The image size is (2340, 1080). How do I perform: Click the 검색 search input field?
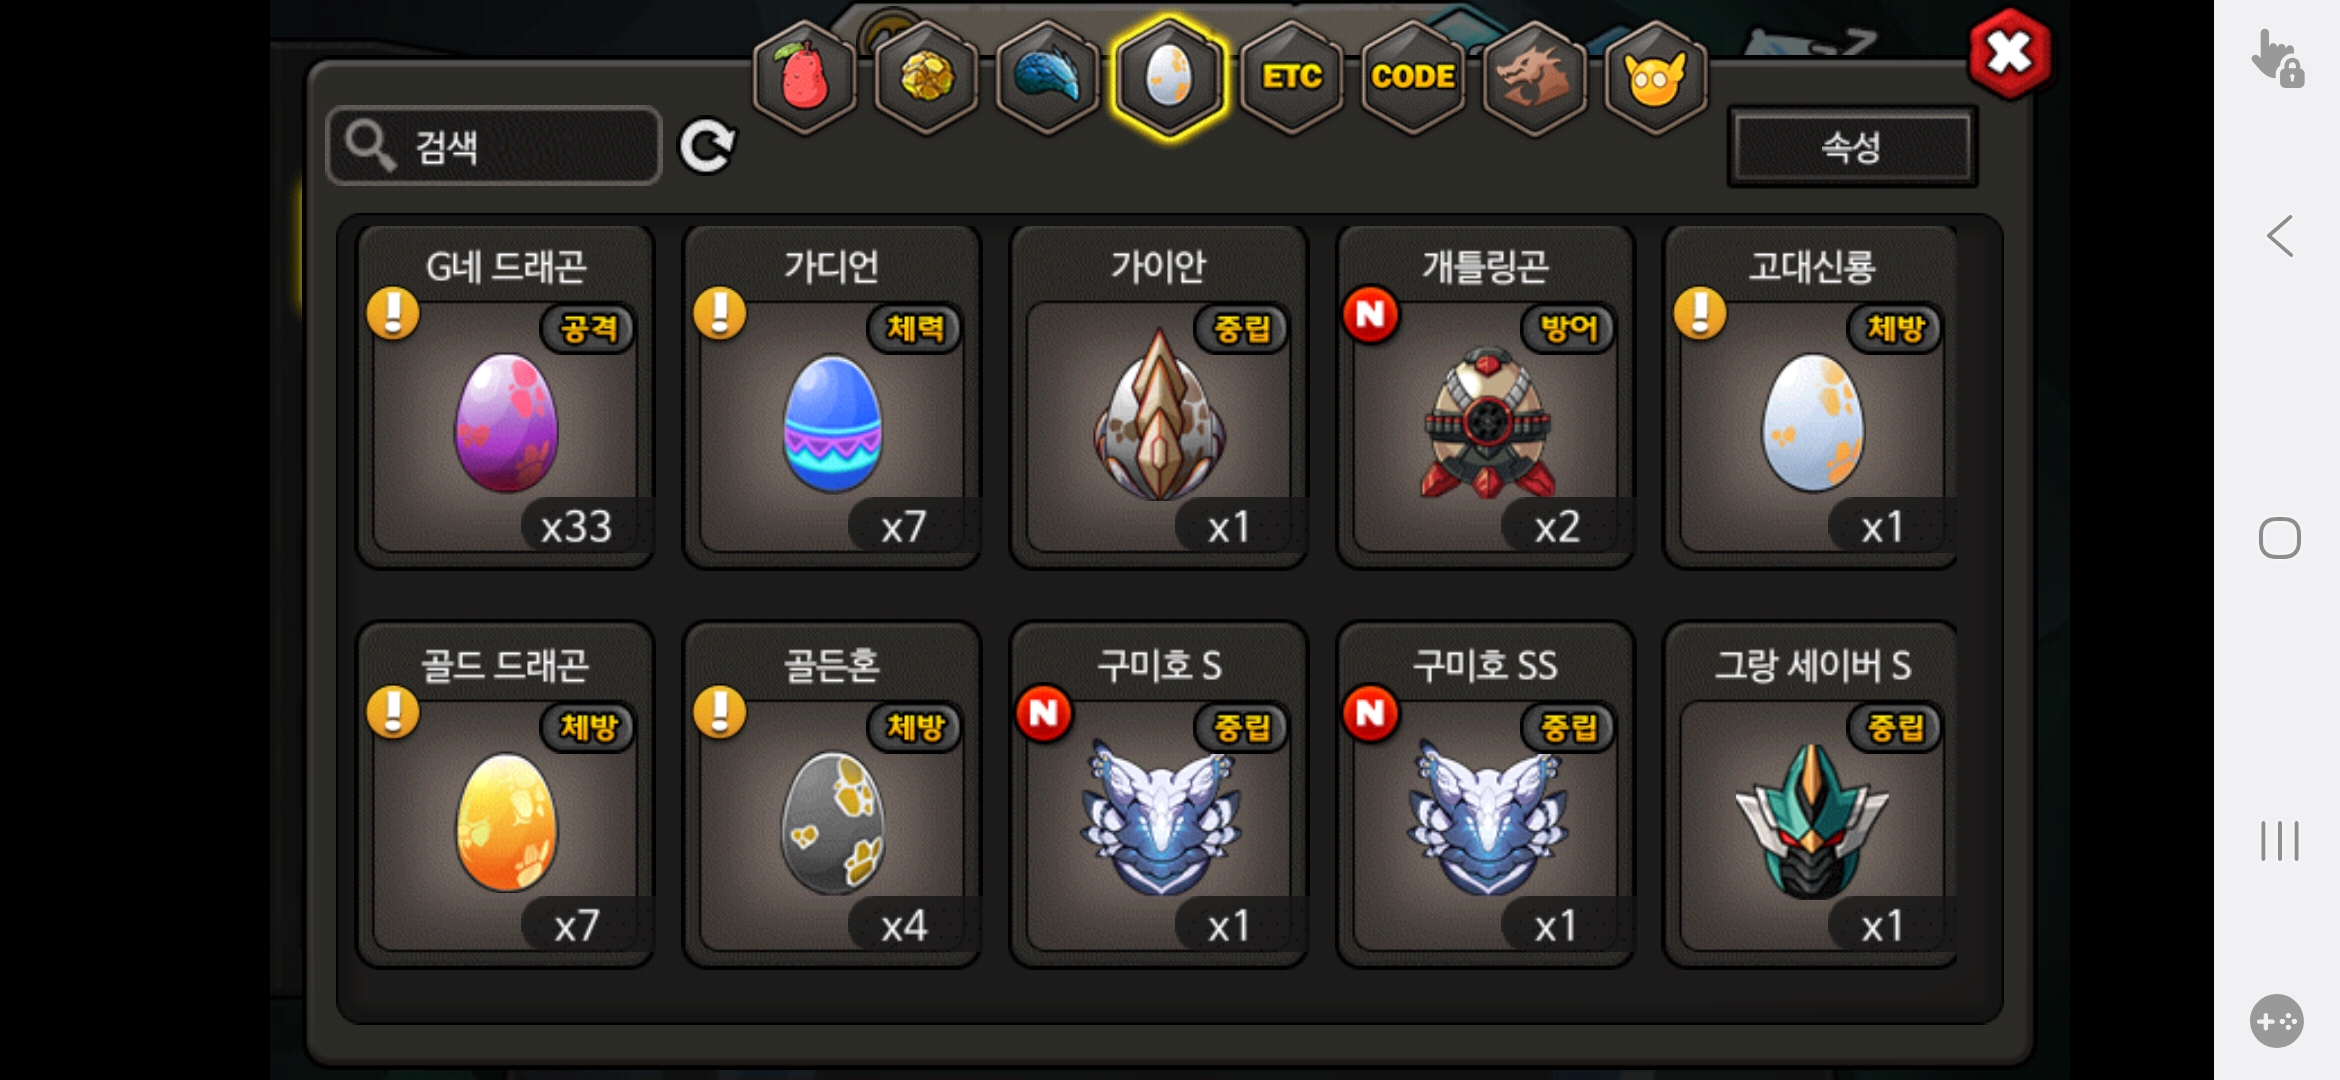[494, 146]
